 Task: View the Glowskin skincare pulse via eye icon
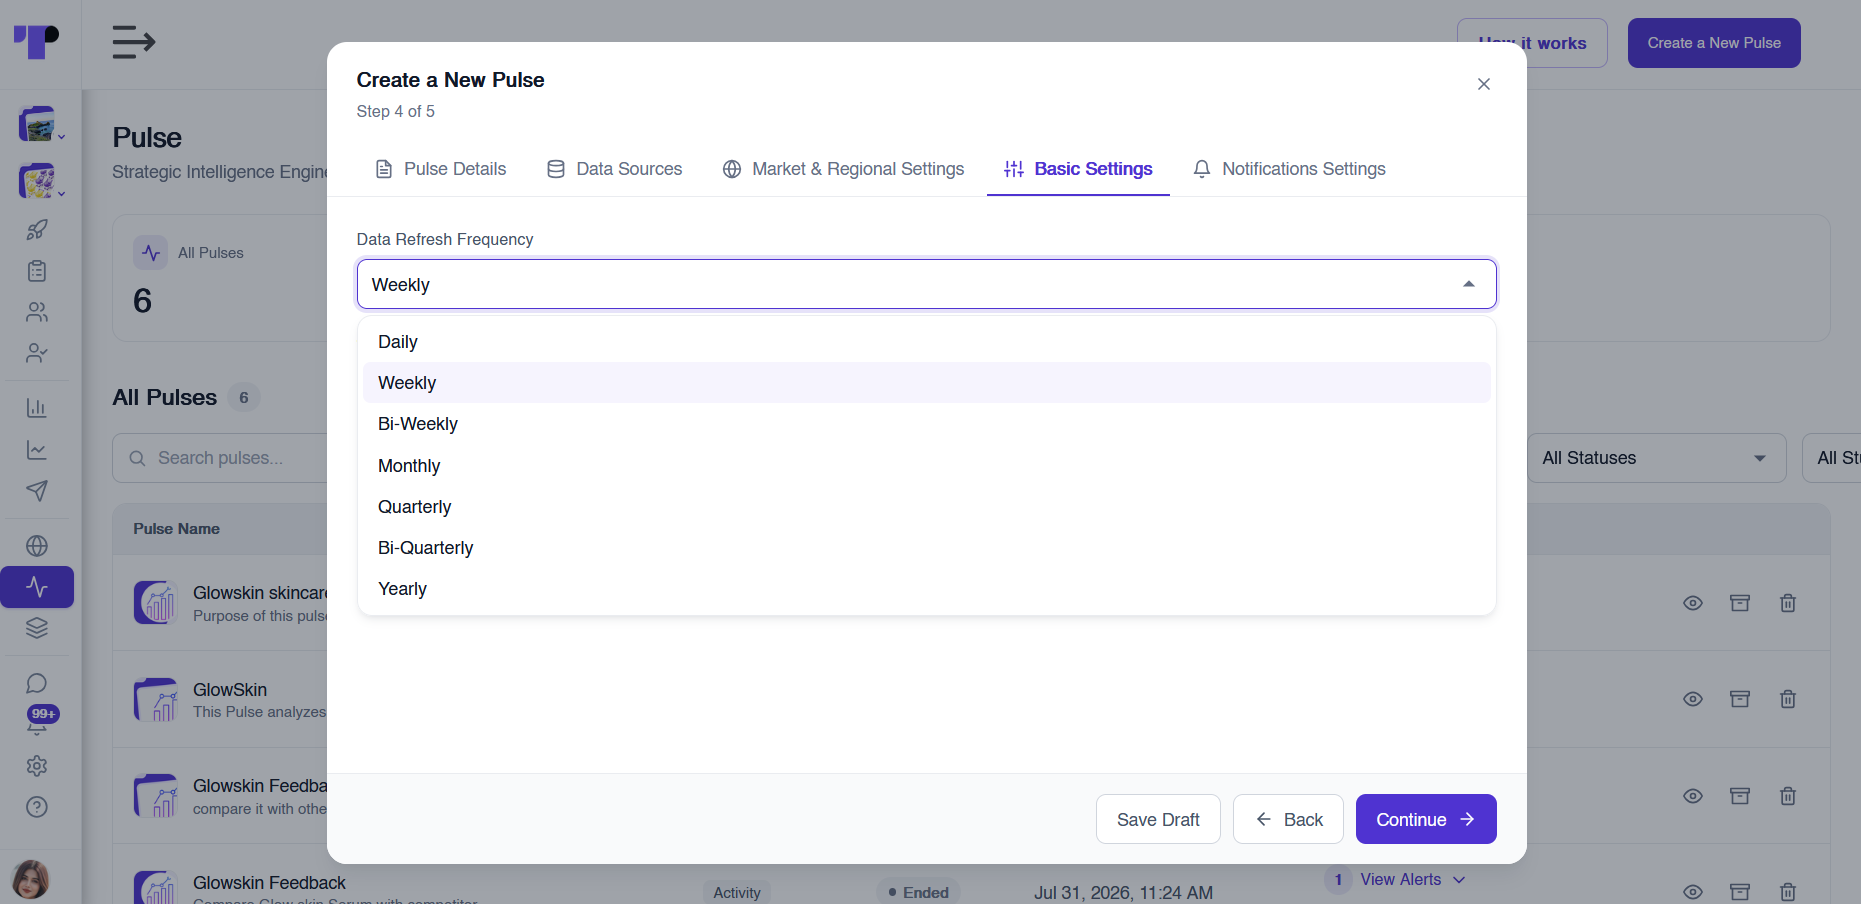[x=1693, y=603]
